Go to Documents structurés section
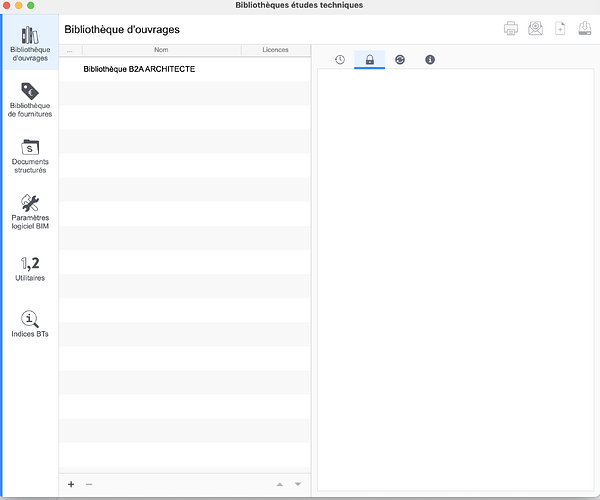The image size is (600, 500). tap(30, 155)
